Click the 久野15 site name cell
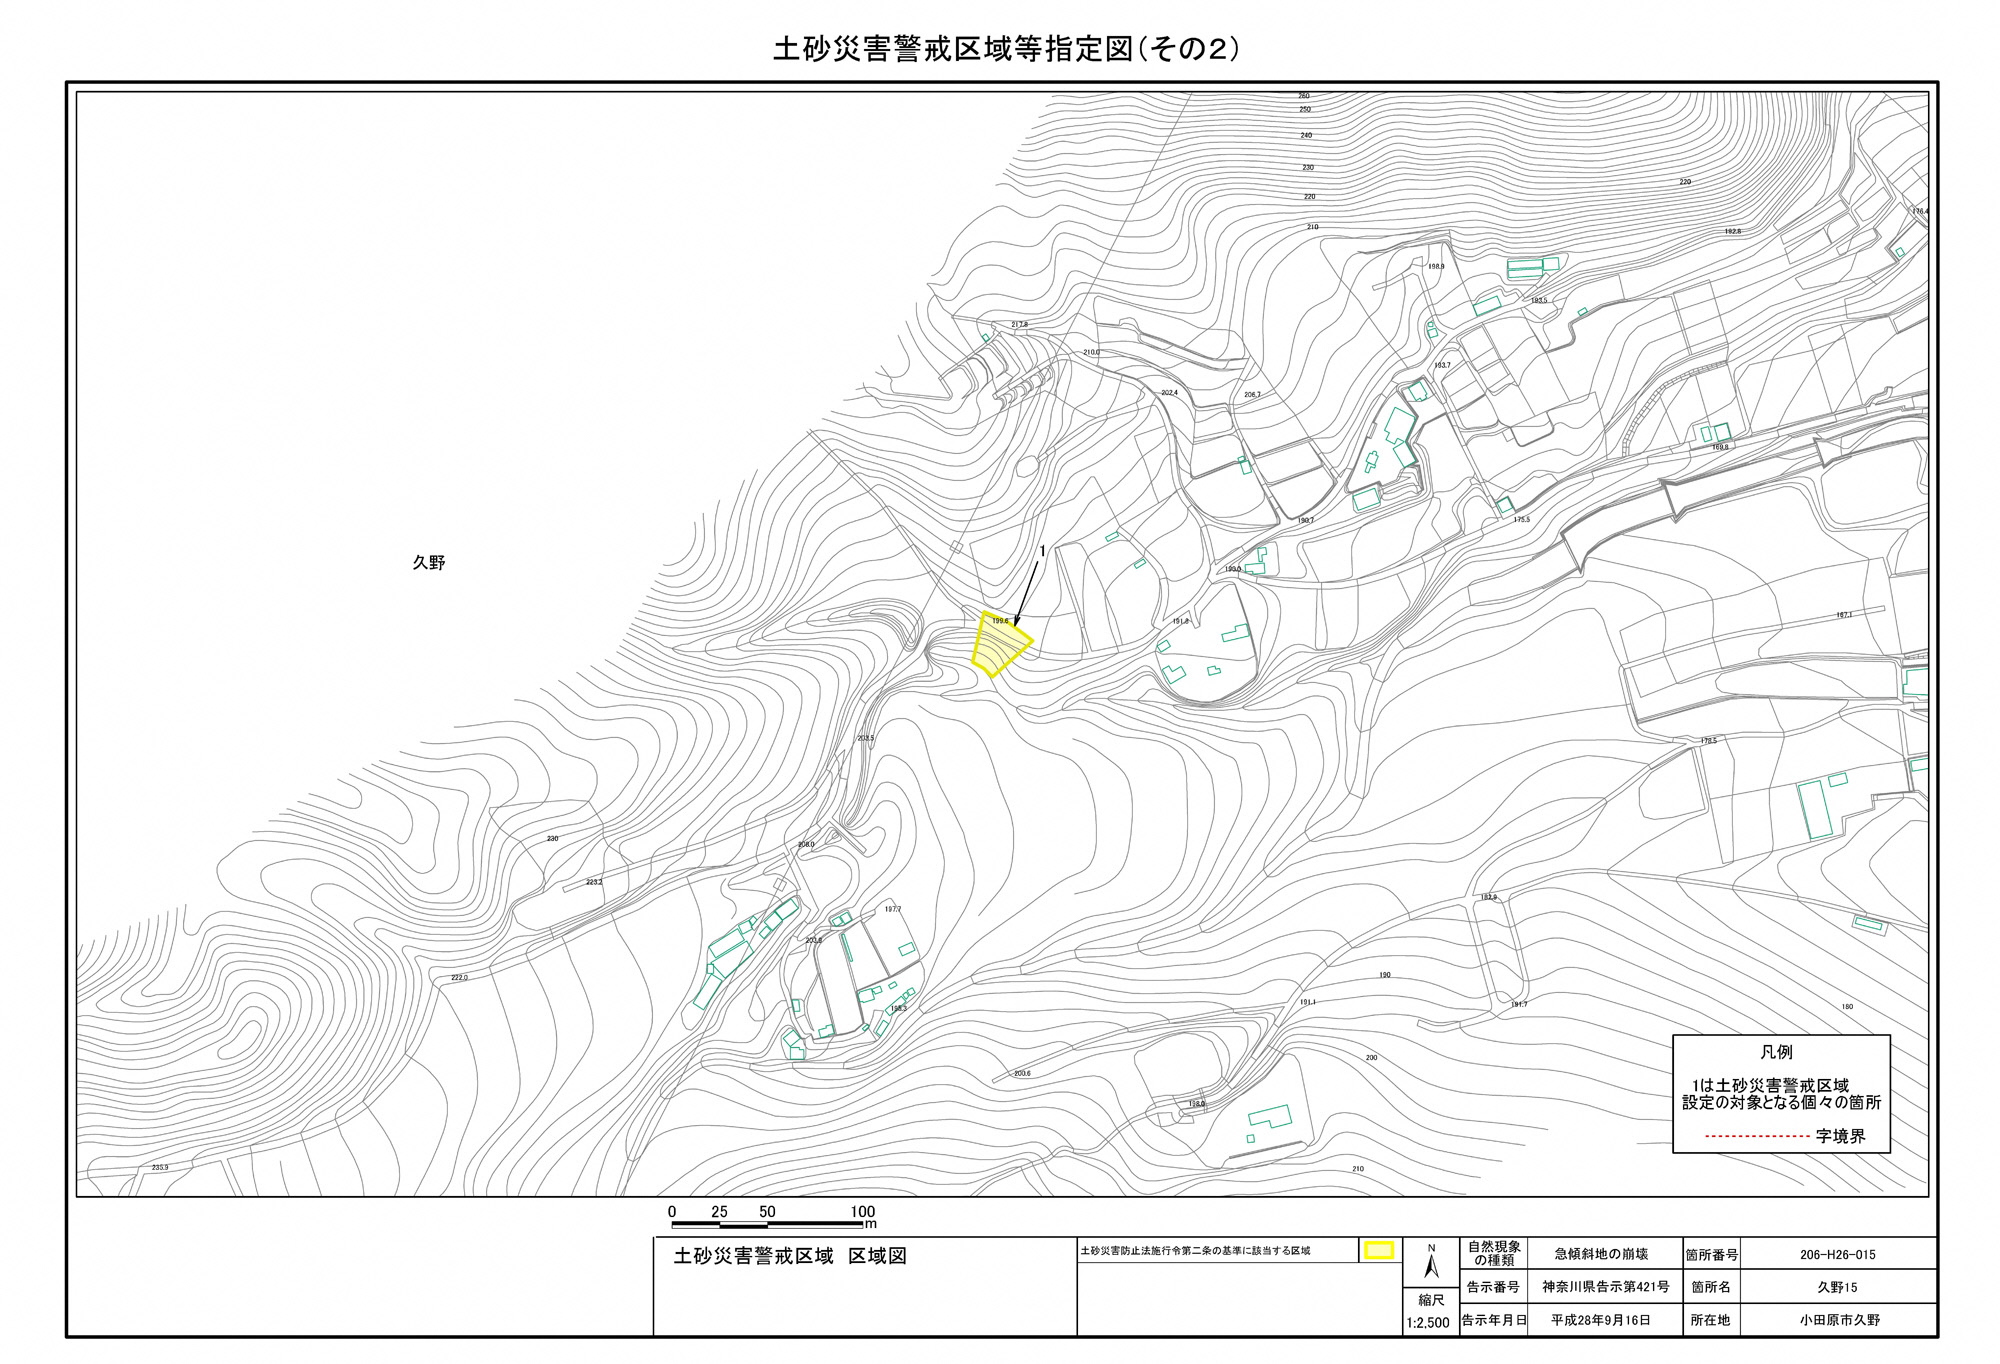2000x1364 pixels. (x=1837, y=1287)
